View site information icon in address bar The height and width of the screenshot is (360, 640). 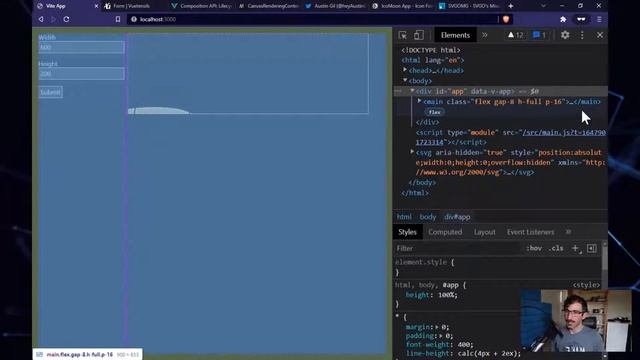coord(134,19)
